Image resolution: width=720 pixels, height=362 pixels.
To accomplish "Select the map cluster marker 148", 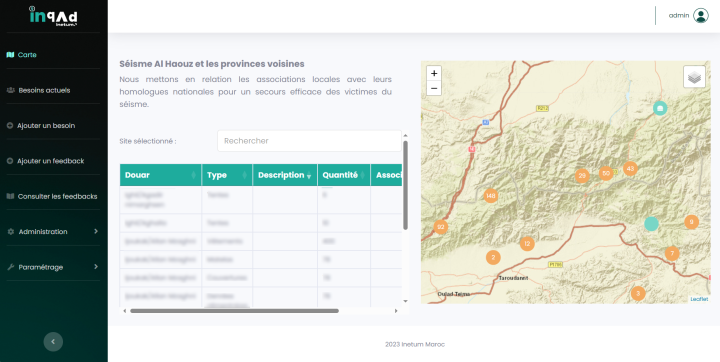I will [491, 196].
